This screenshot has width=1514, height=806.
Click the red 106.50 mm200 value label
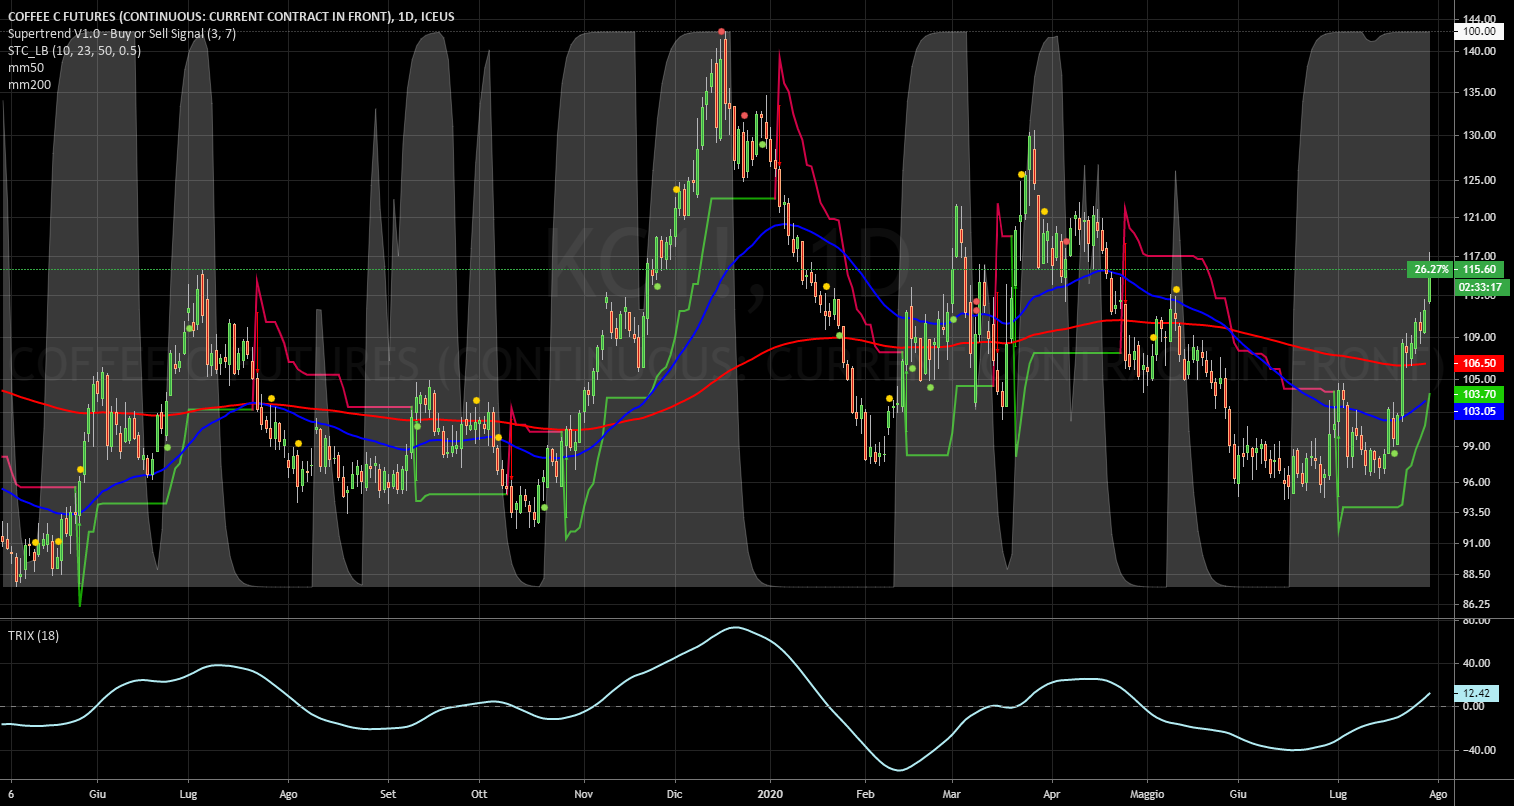[1480, 364]
